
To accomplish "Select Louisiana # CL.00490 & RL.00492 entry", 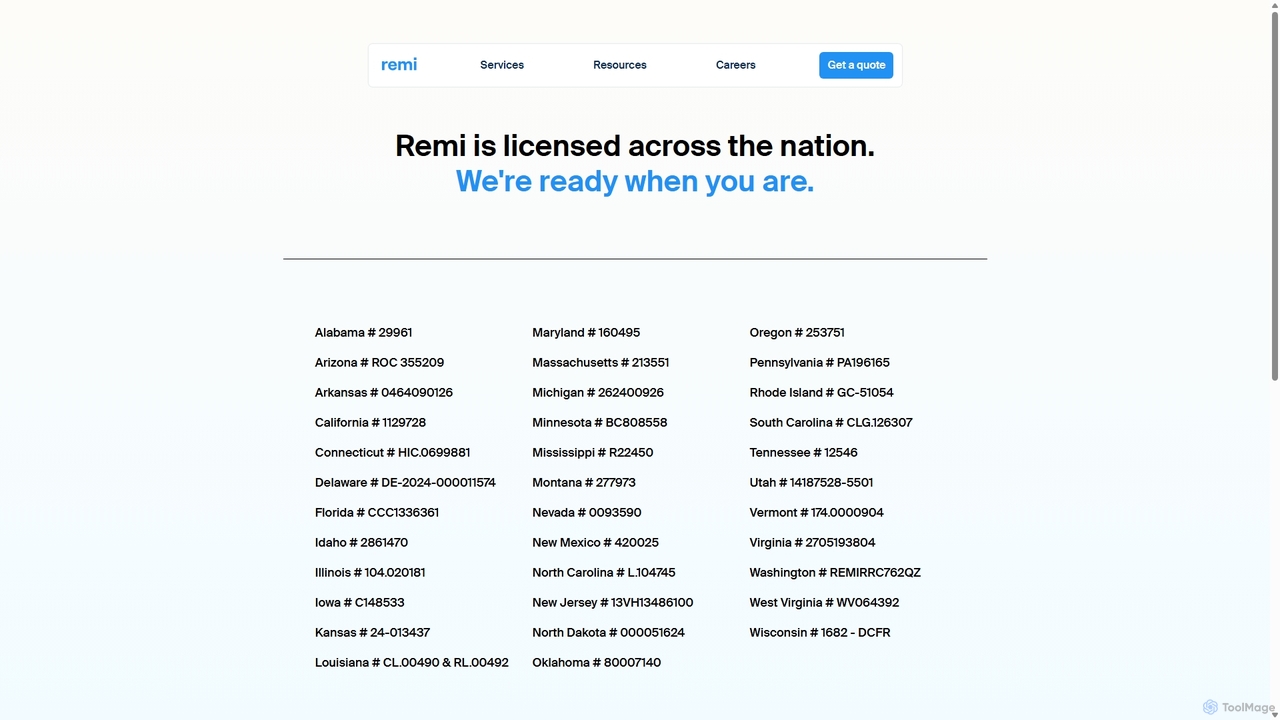I will [x=412, y=663].
